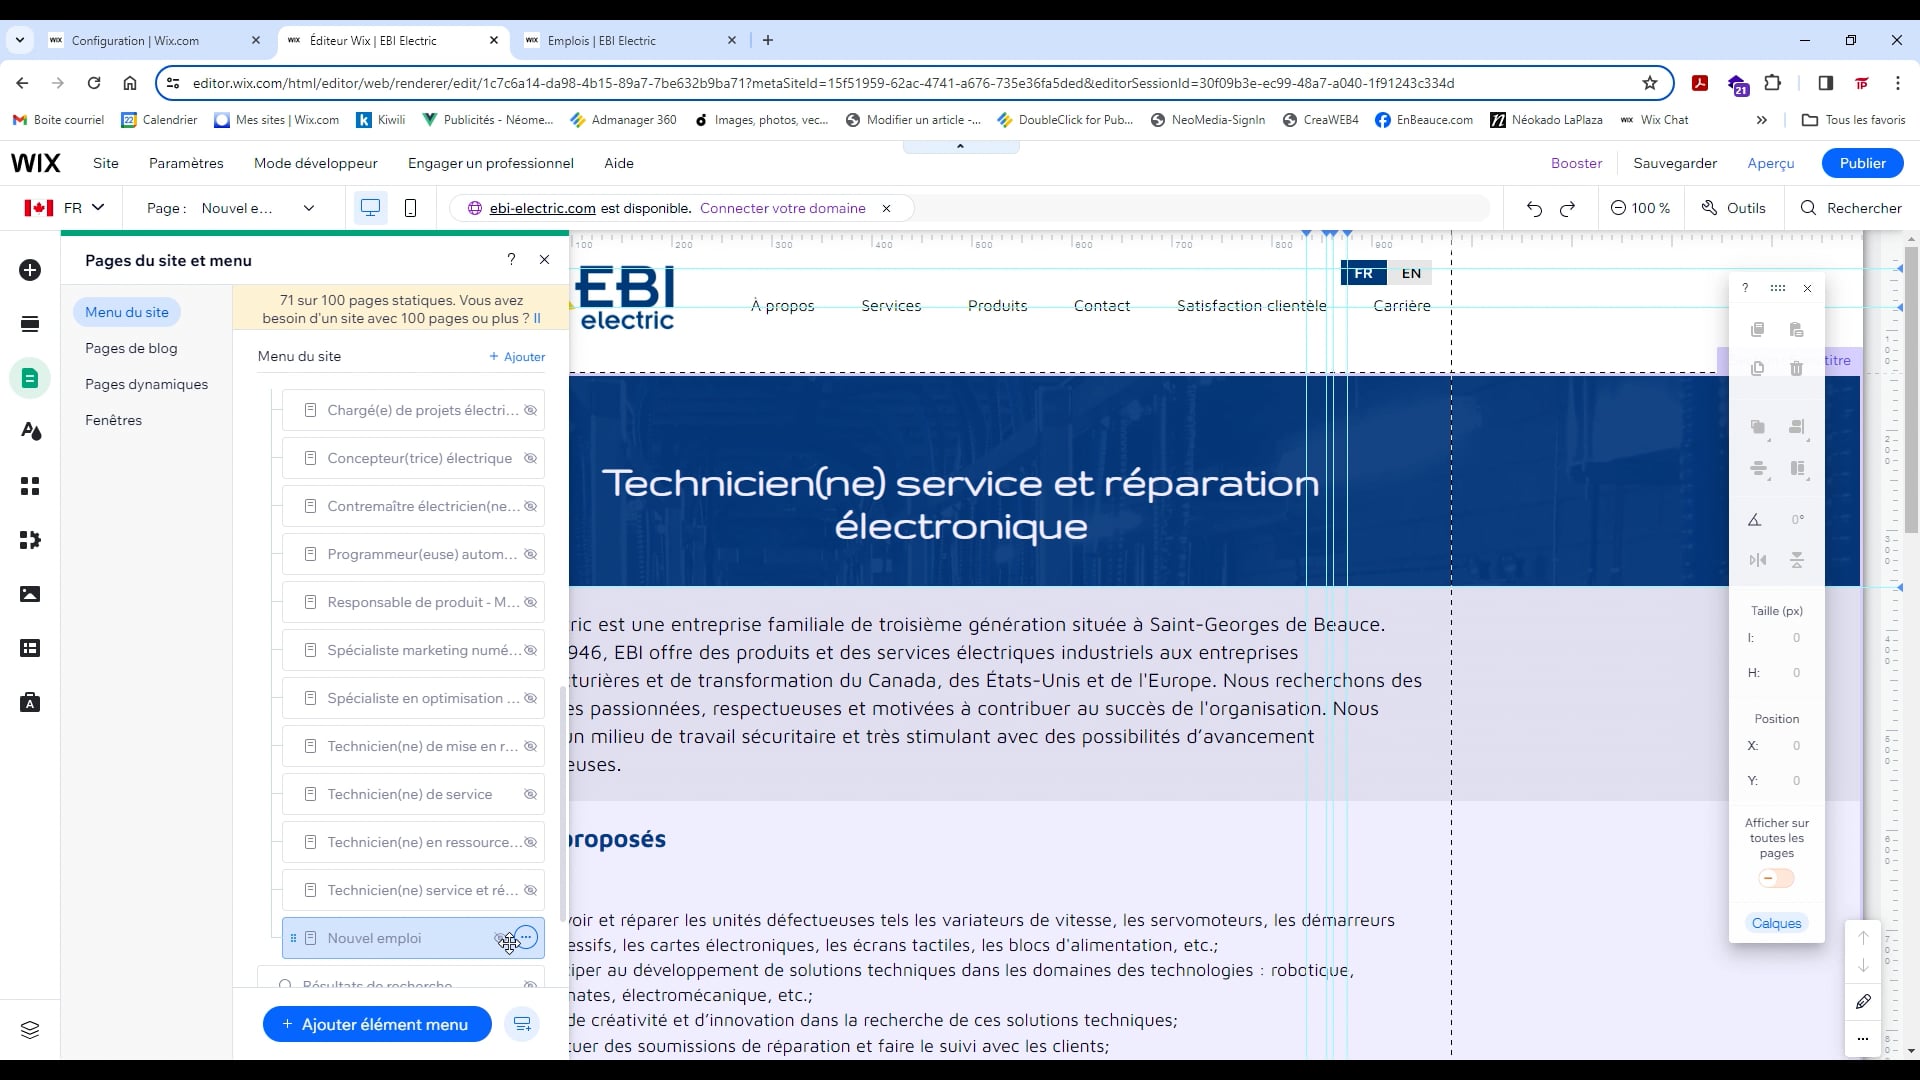Click the Calques button in toolbar panel
This screenshot has height=1080, width=1920.
(x=1777, y=923)
